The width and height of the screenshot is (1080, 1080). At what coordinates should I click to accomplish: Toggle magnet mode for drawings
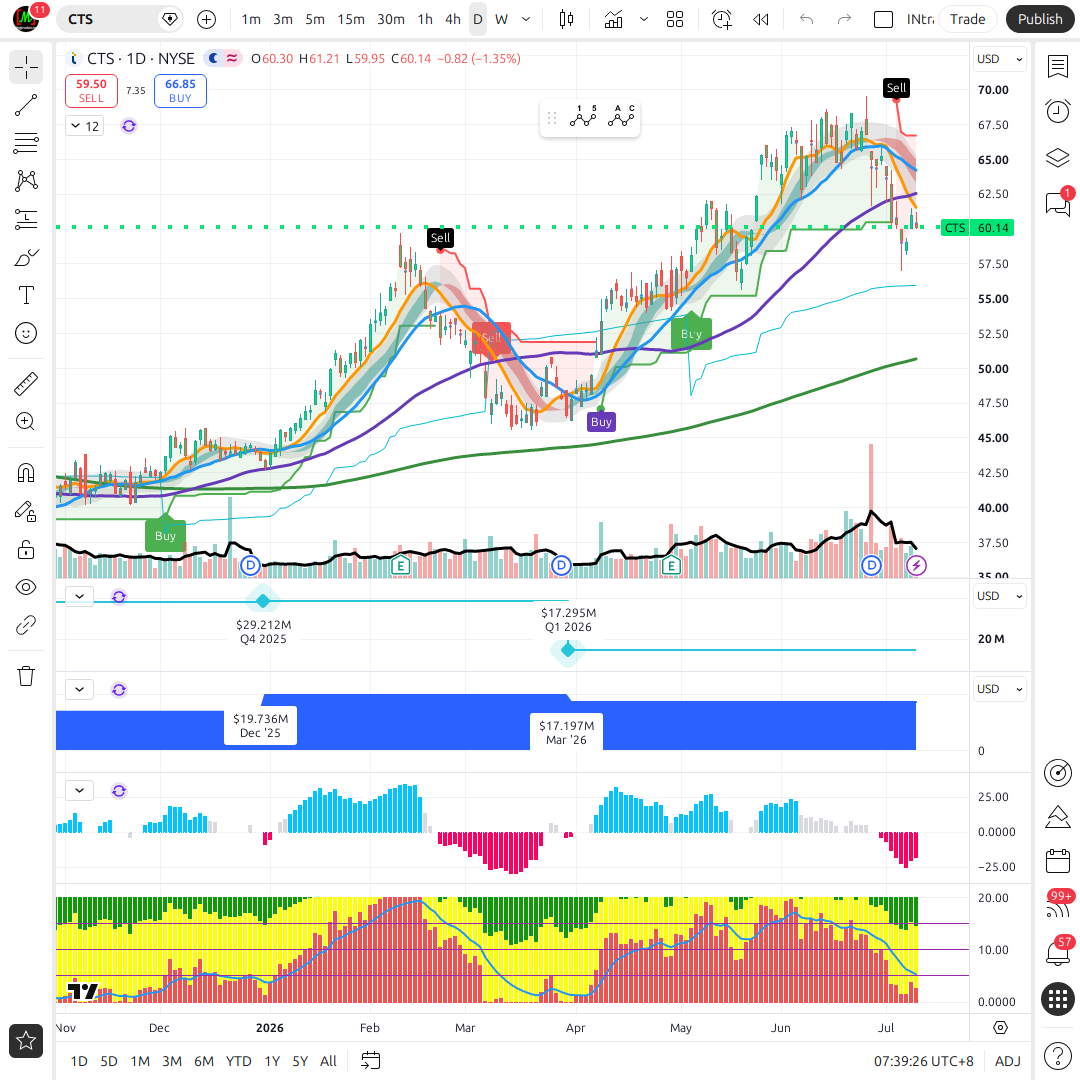click(26, 473)
